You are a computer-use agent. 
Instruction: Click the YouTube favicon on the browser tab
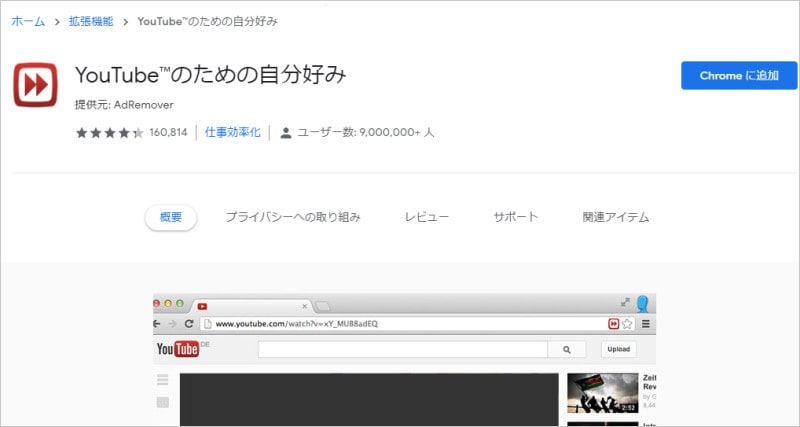pos(203,307)
